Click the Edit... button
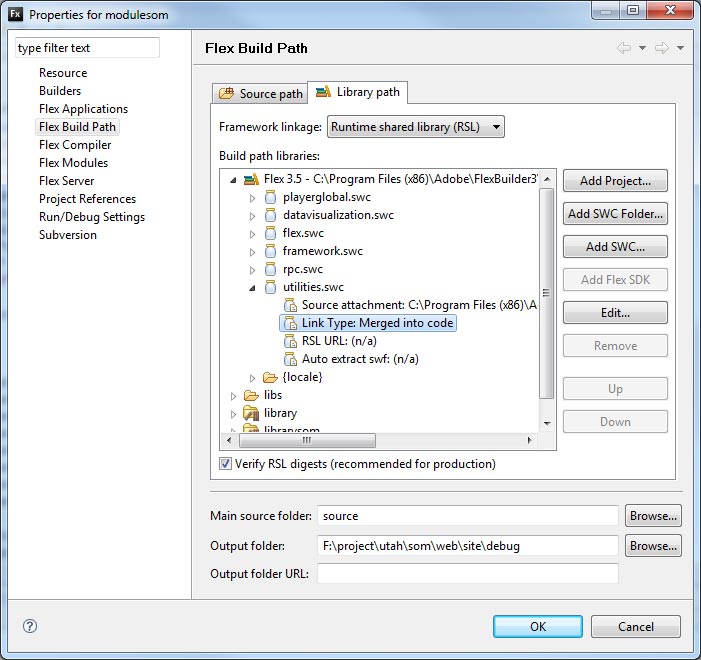This screenshot has width=701, height=660. 615,313
